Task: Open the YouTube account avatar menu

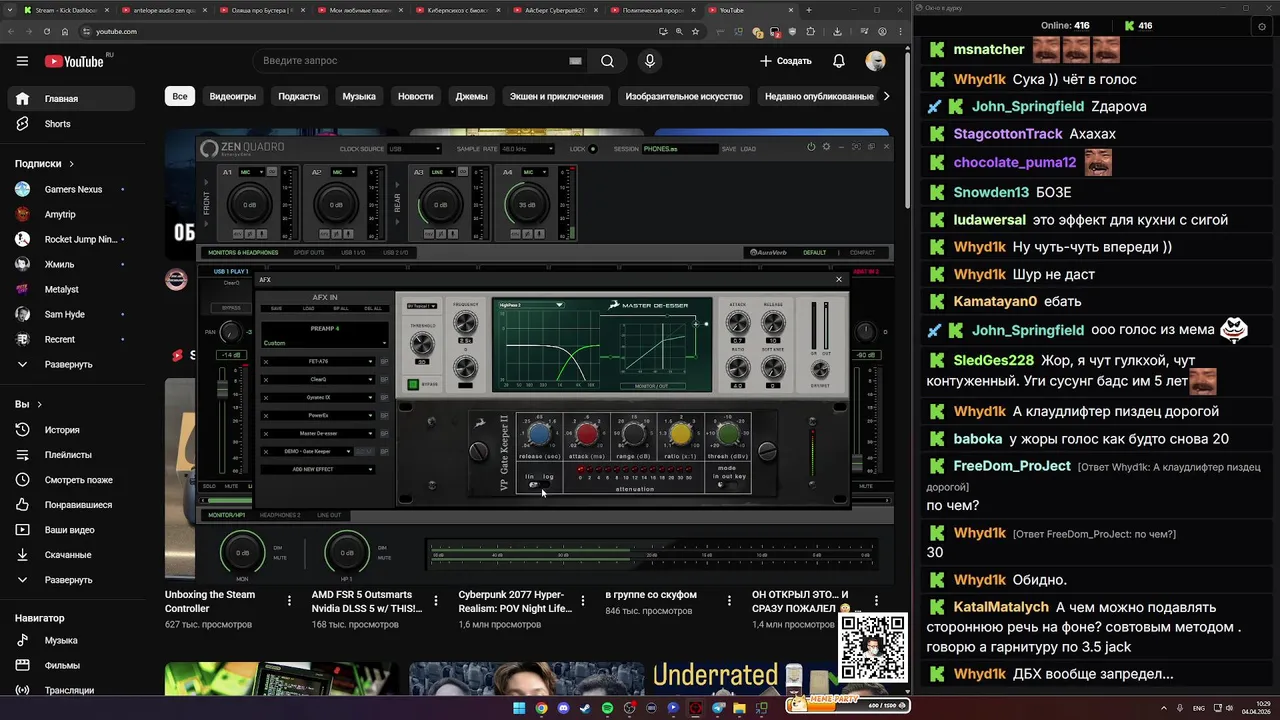Action: pyautogui.click(x=875, y=61)
